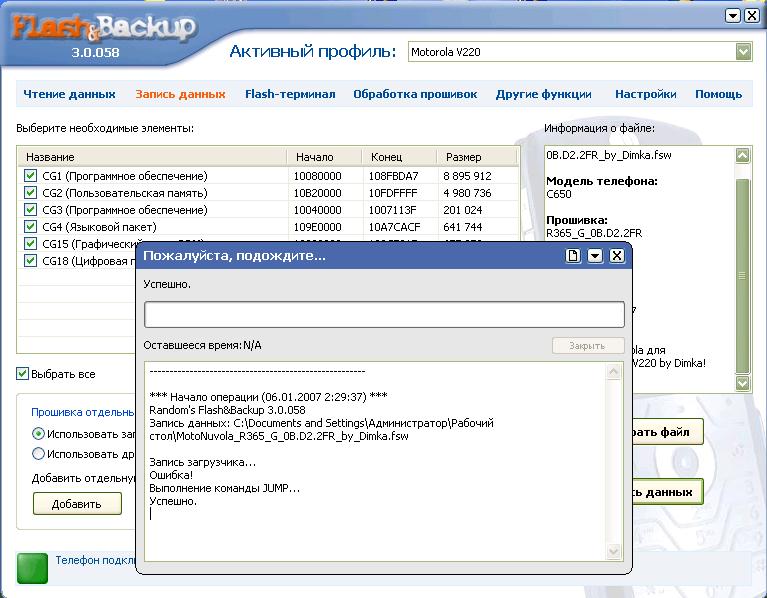Click the size value 641 744

[462, 227]
